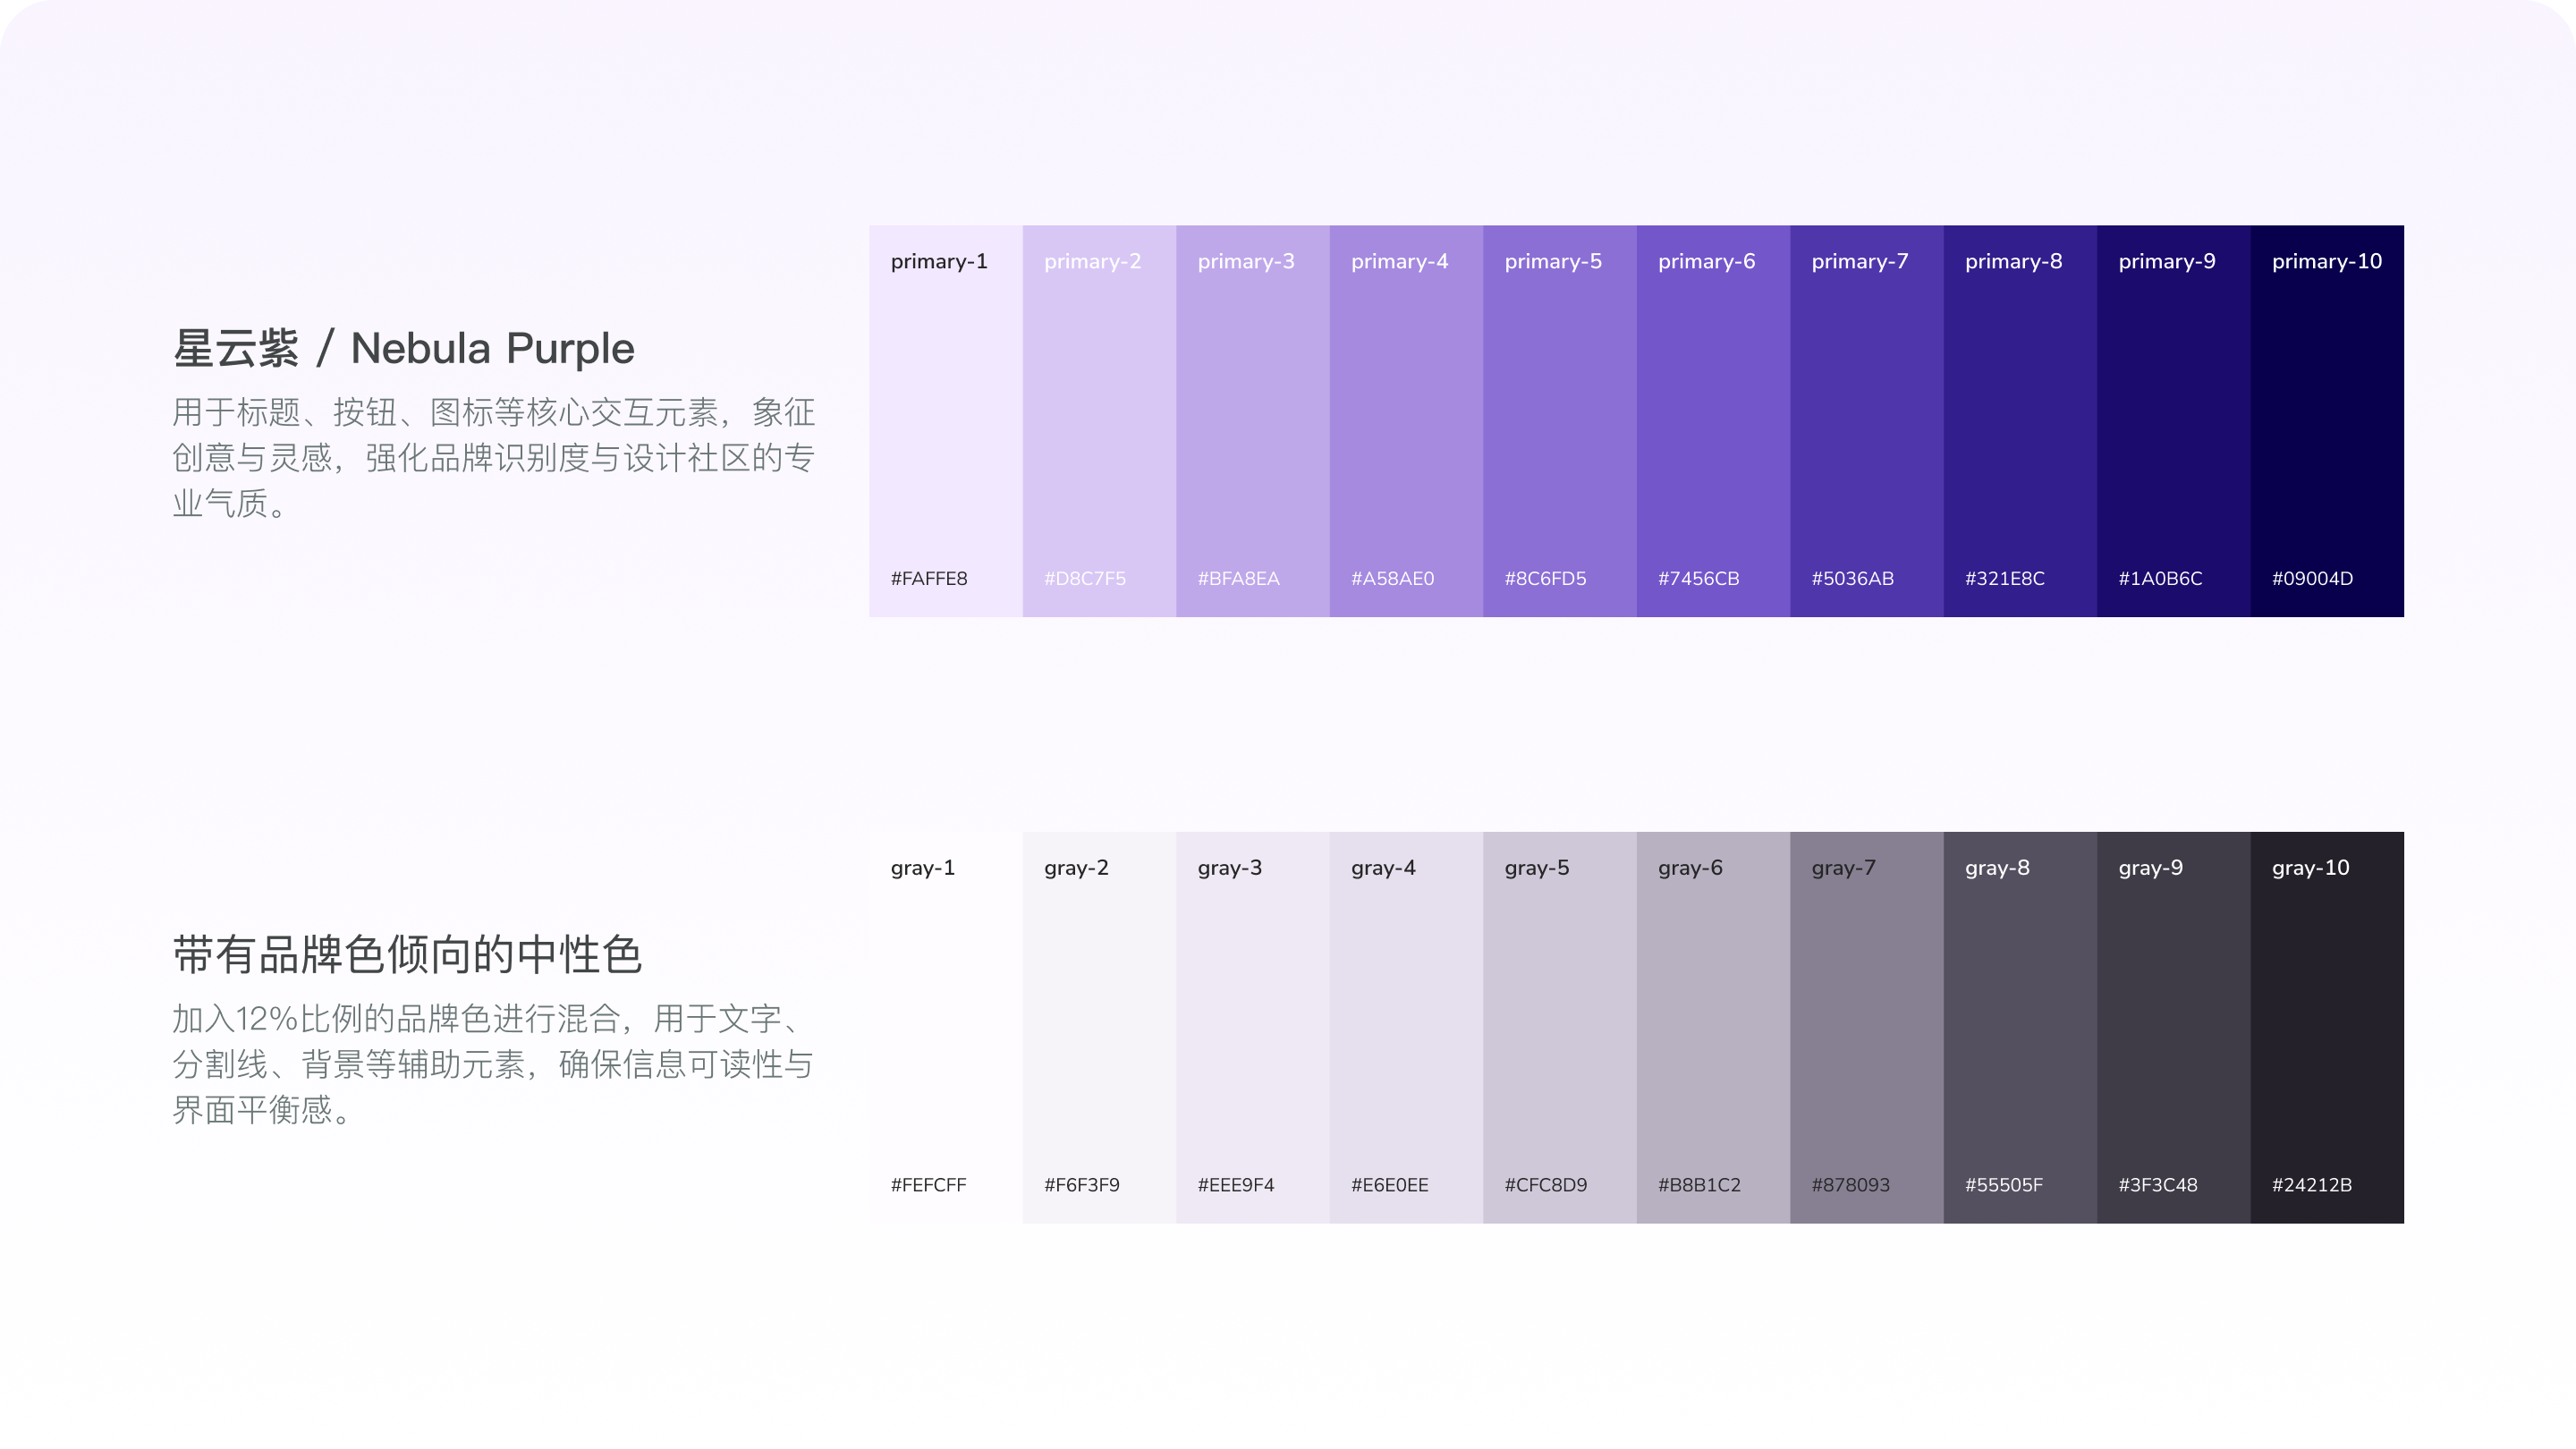Click the primary-8 dark purple swatch
This screenshot has width=2576, height=1449.
2021,421
